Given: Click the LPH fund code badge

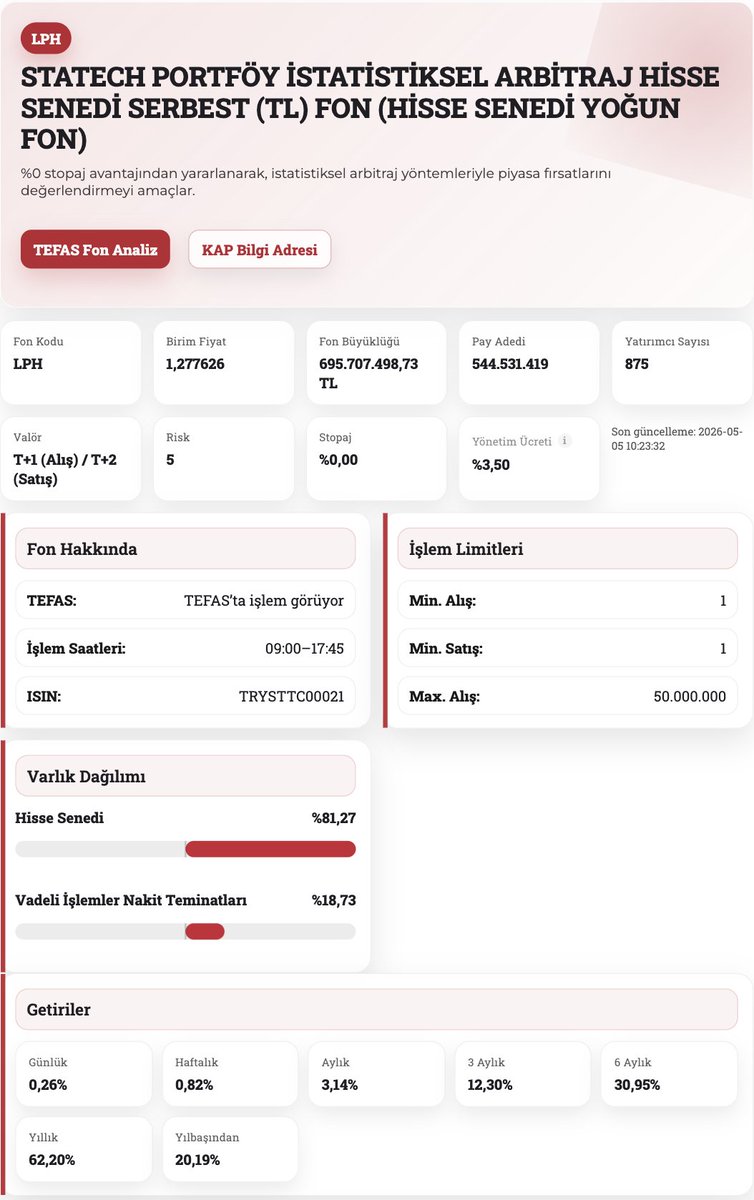Looking at the screenshot, I should coord(46,39).
